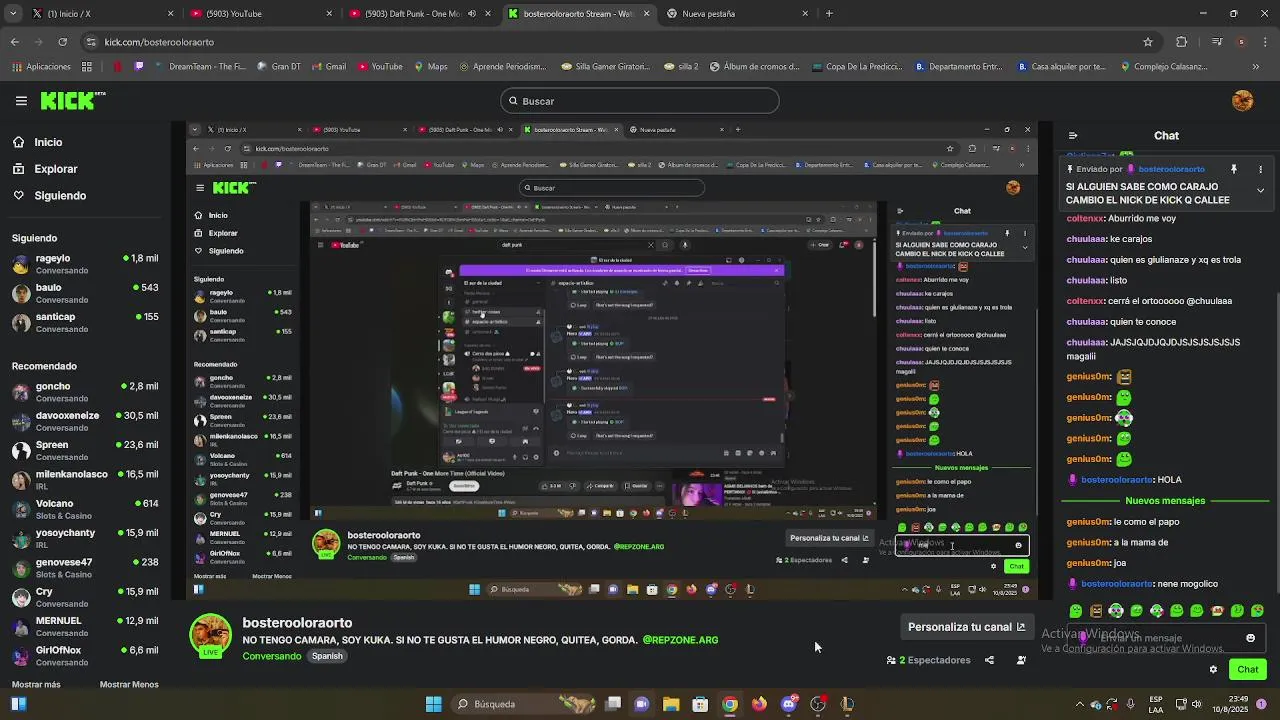Screen dimensions: 1280x720
Task: Open goncho recommended channel
Action: coord(85,392)
